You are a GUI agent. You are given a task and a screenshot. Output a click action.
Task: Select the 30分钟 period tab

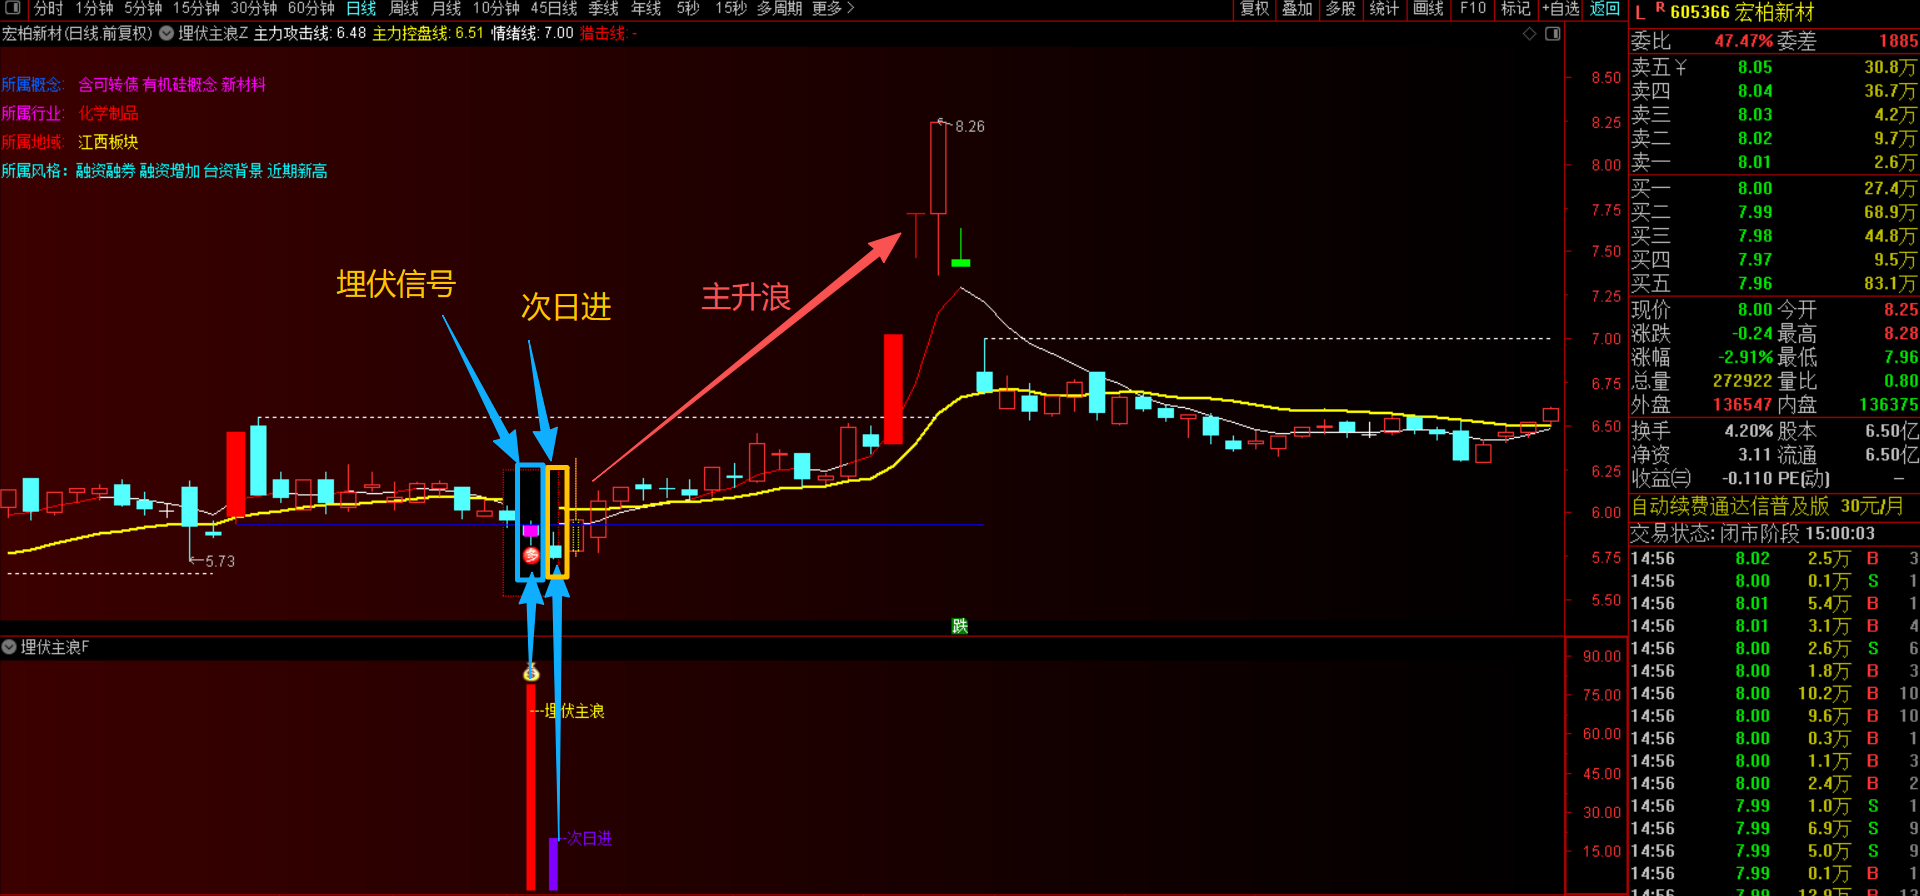pyautogui.click(x=254, y=8)
